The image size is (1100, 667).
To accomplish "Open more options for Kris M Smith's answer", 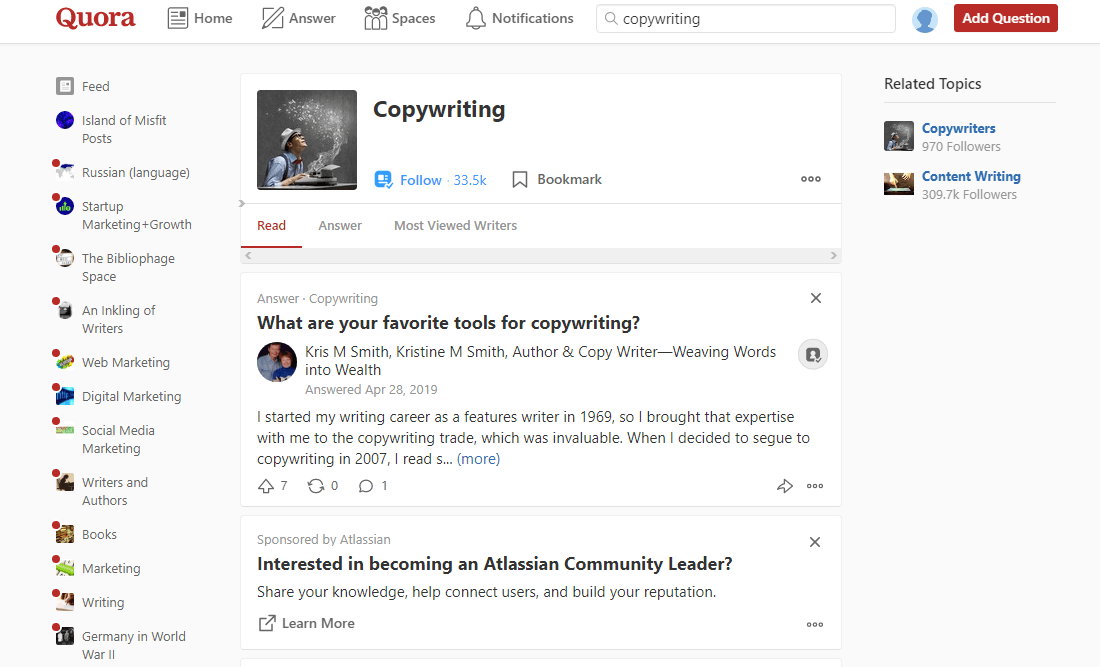I will [814, 485].
